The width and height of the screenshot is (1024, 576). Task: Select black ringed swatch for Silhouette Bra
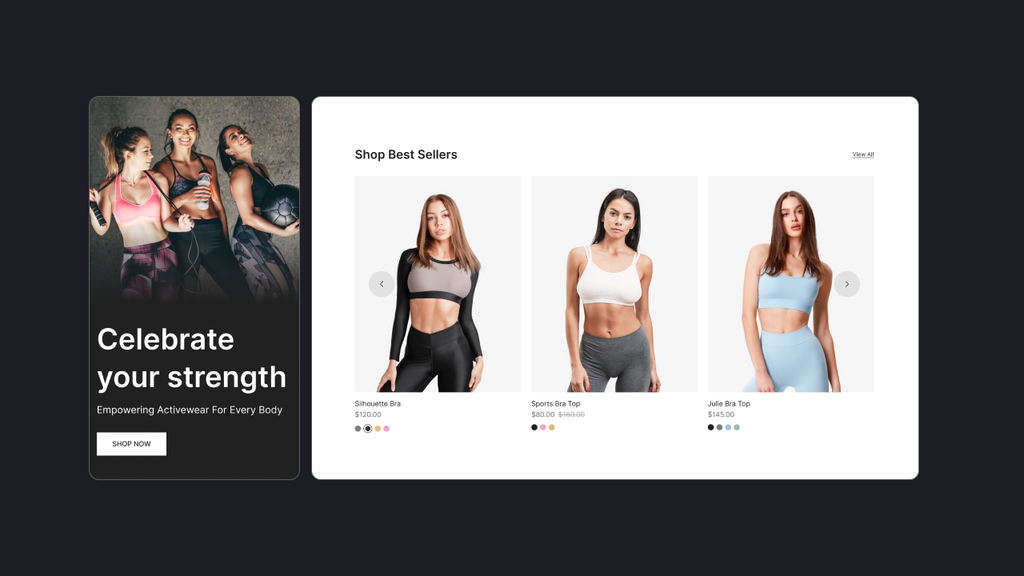tap(368, 429)
